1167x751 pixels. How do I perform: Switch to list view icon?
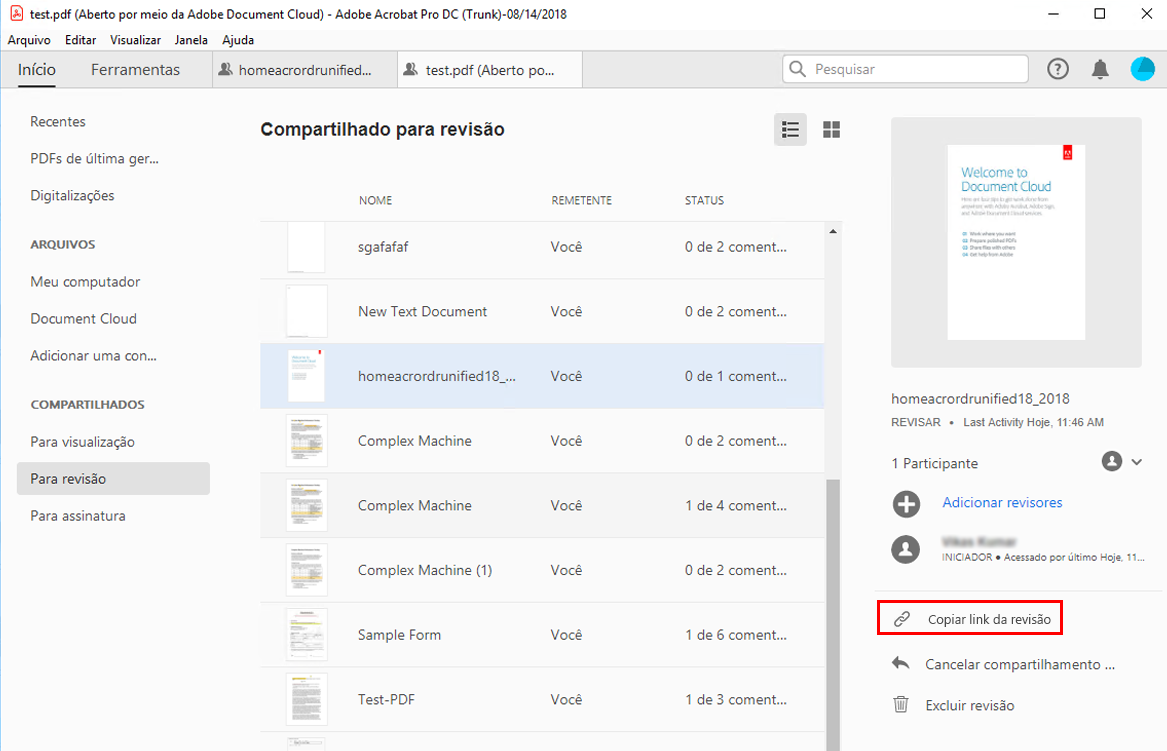[790, 130]
